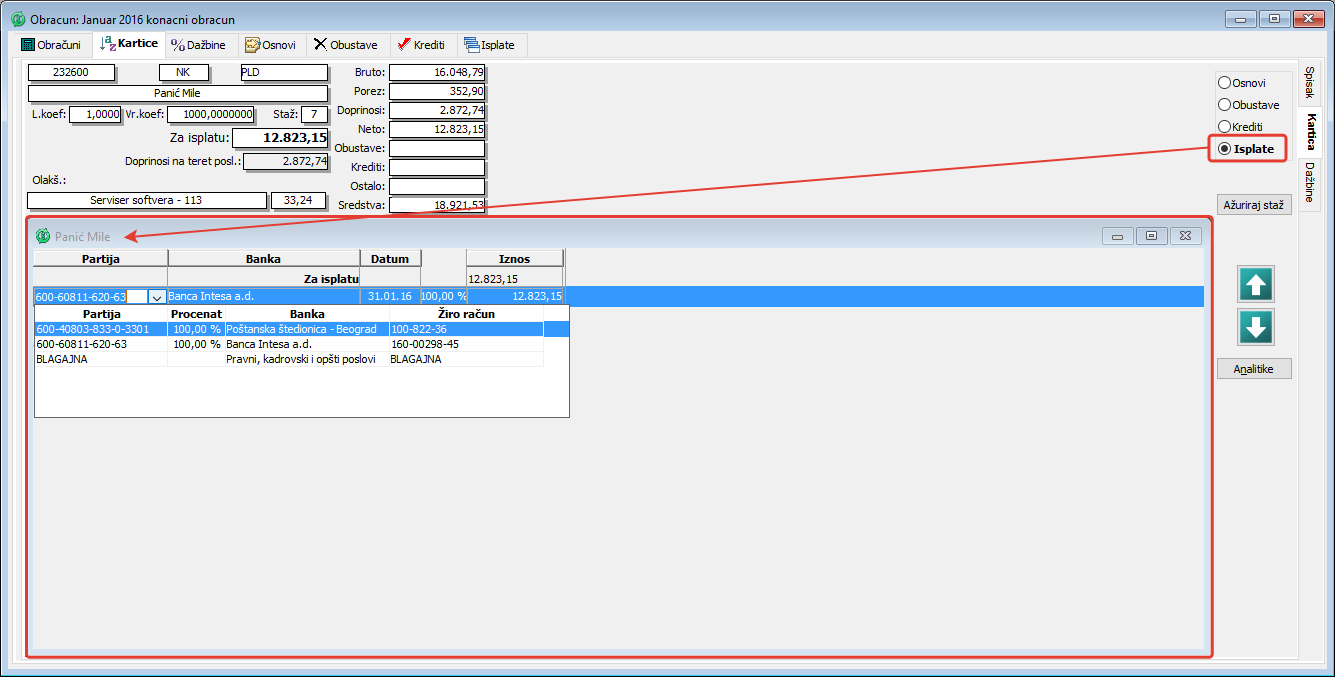Click the green up arrow button

pos(1256,285)
